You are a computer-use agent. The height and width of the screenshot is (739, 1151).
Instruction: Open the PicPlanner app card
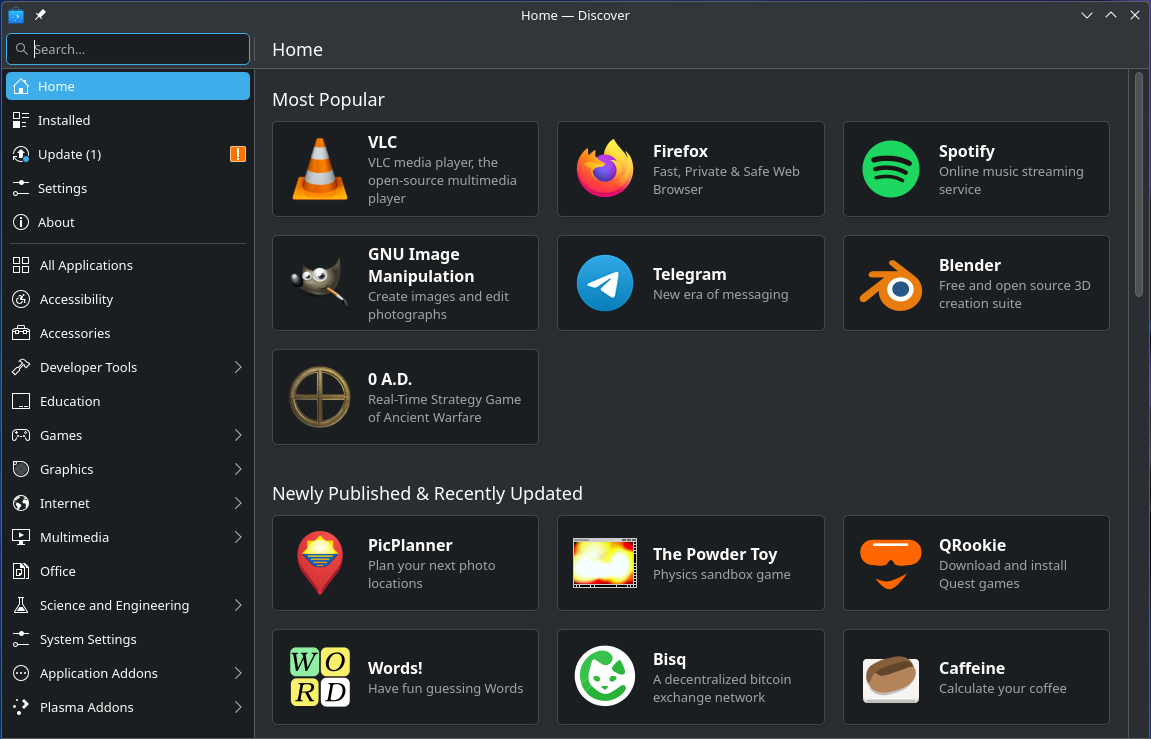405,563
